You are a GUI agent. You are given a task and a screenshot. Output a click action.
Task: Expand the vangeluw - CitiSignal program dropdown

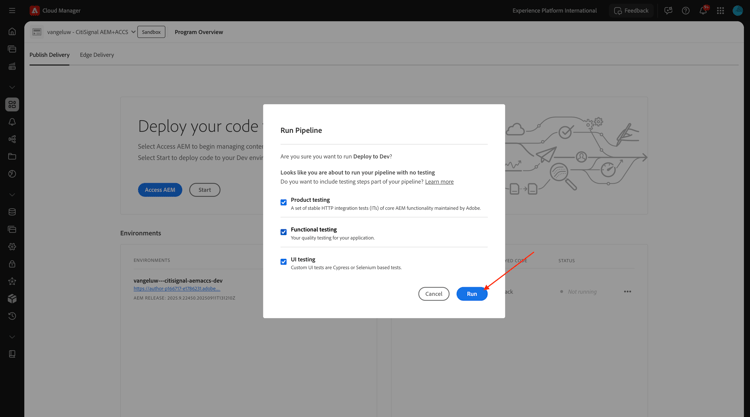[x=91, y=32]
